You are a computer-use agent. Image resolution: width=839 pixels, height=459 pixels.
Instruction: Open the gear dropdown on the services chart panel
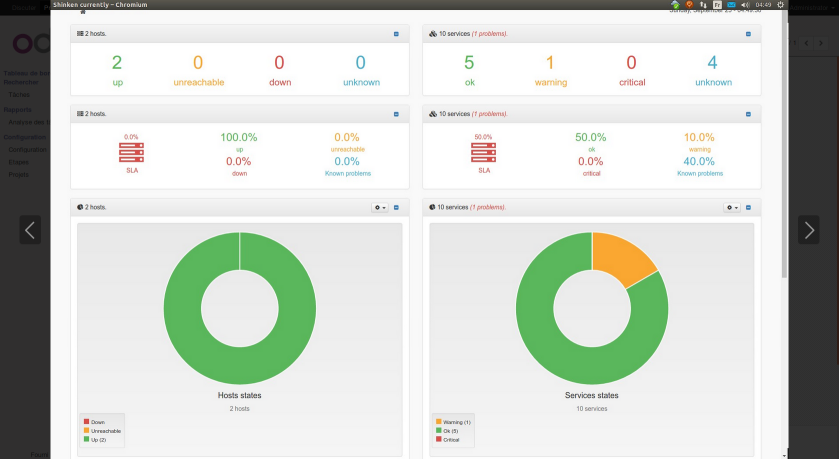tap(732, 208)
